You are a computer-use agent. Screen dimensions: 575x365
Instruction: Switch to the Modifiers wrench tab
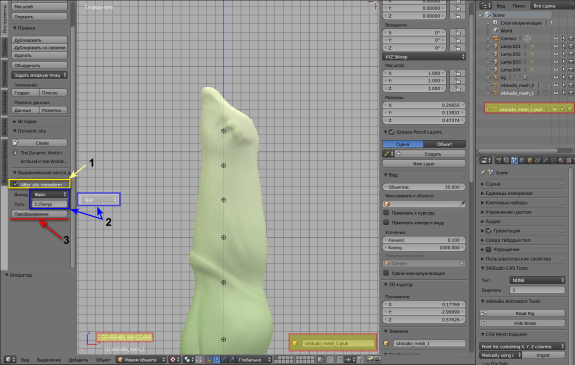point(545,160)
